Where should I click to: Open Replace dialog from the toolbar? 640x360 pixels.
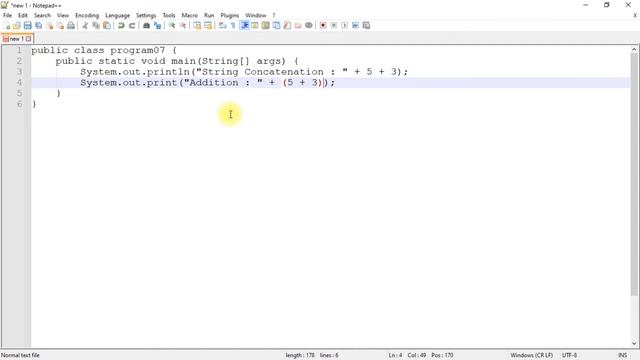point(157,26)
